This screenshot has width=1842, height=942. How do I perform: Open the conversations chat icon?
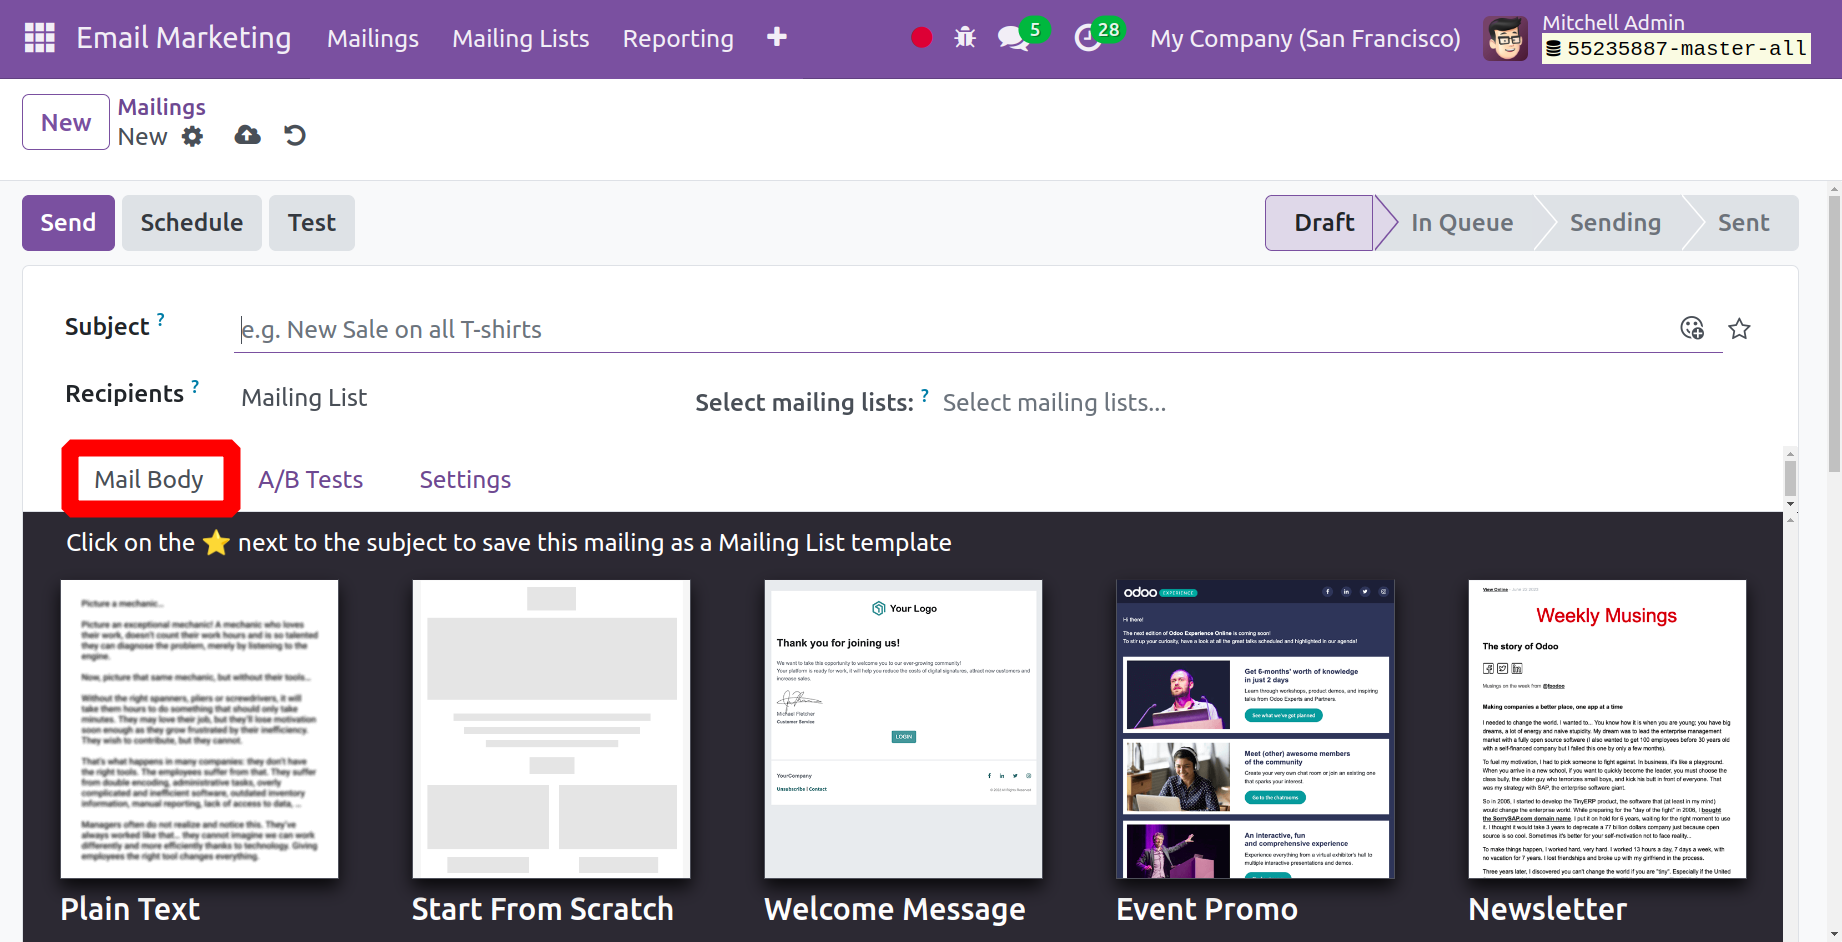pyautogui.click(x=1013, y=39)
